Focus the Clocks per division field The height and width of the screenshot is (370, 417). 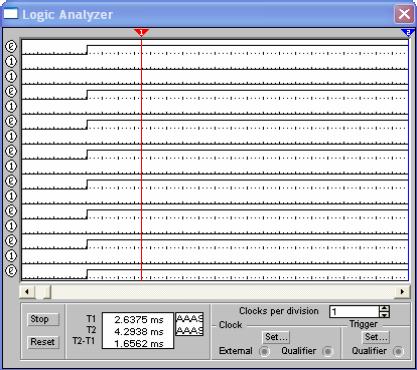pos(354,312)
